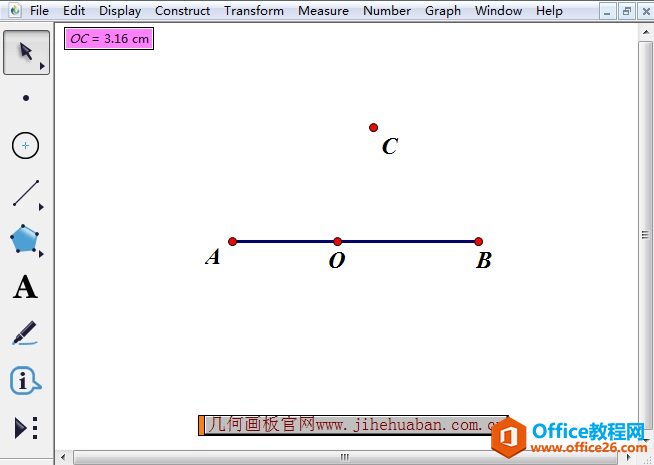The image size is (654, 465).
Task: Select midpoint O on the segment
Action: 337,241
